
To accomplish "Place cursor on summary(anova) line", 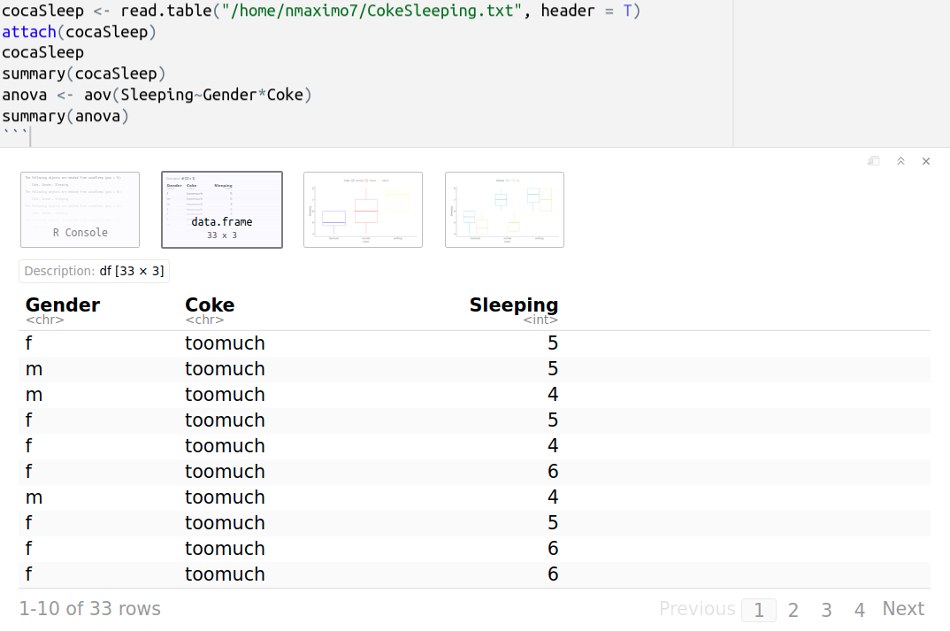I will 66,116.
